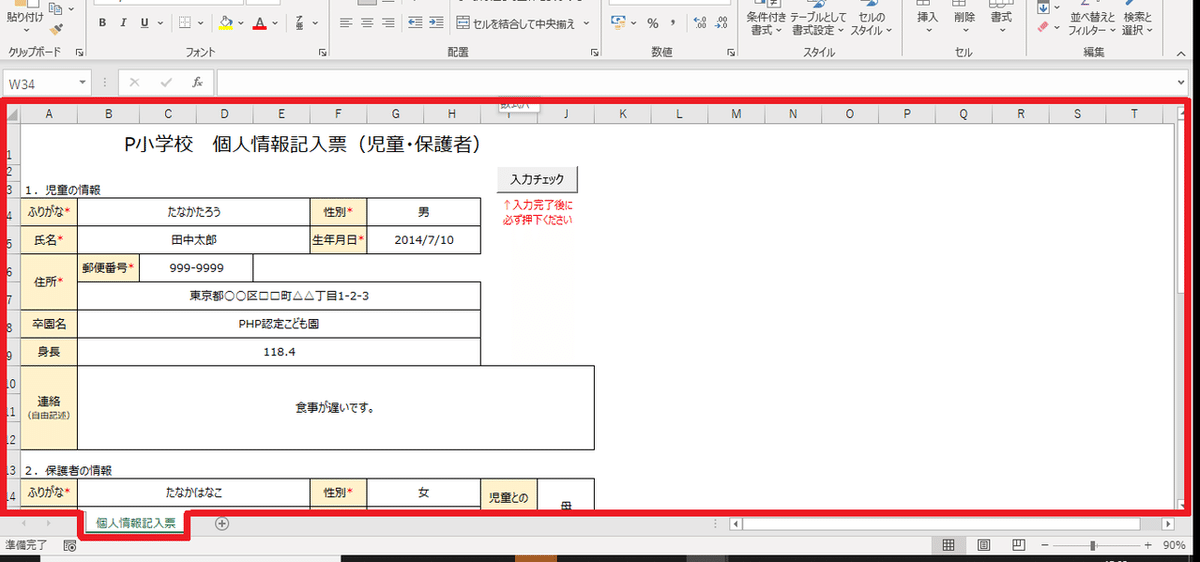Switch to Page Layout view
1200x562 pixels.
983,545
